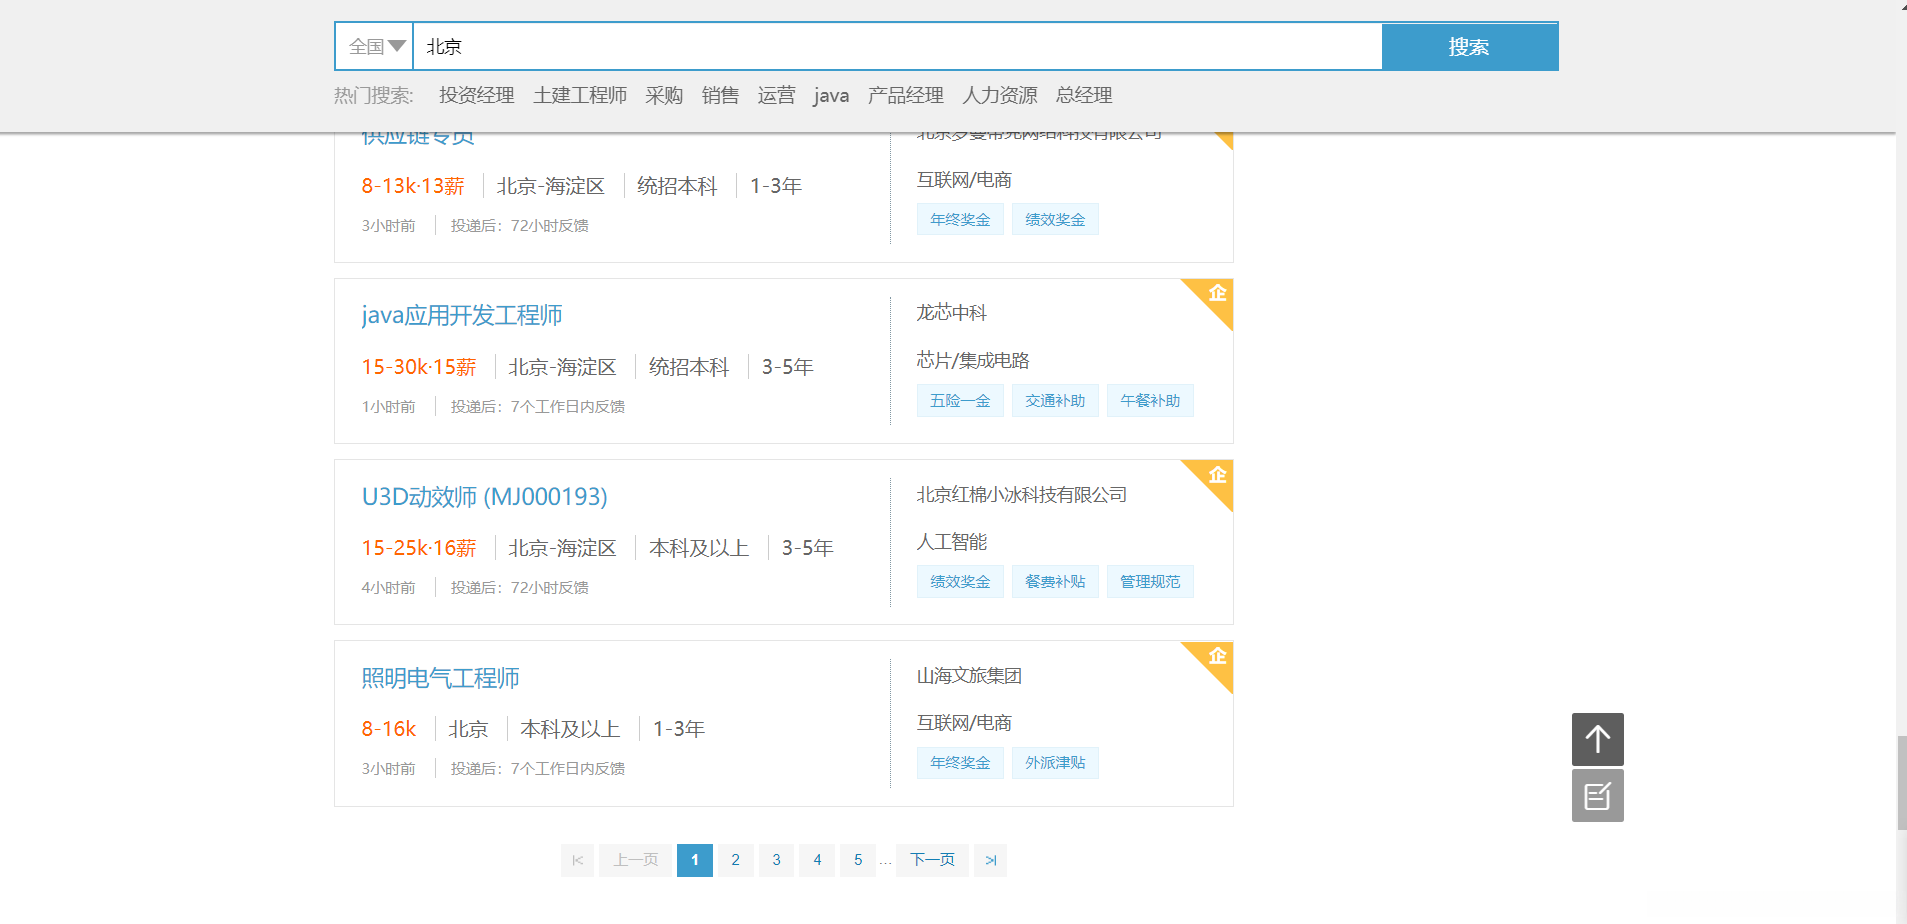Click the search box containing 北京
This screenshot has height=924, width=1907.
[897, 47]
